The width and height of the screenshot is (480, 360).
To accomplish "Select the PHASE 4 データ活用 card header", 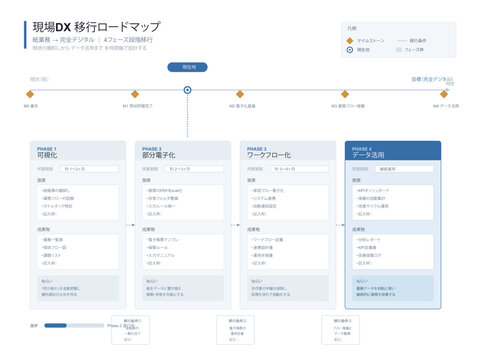I will pos(393,151).
